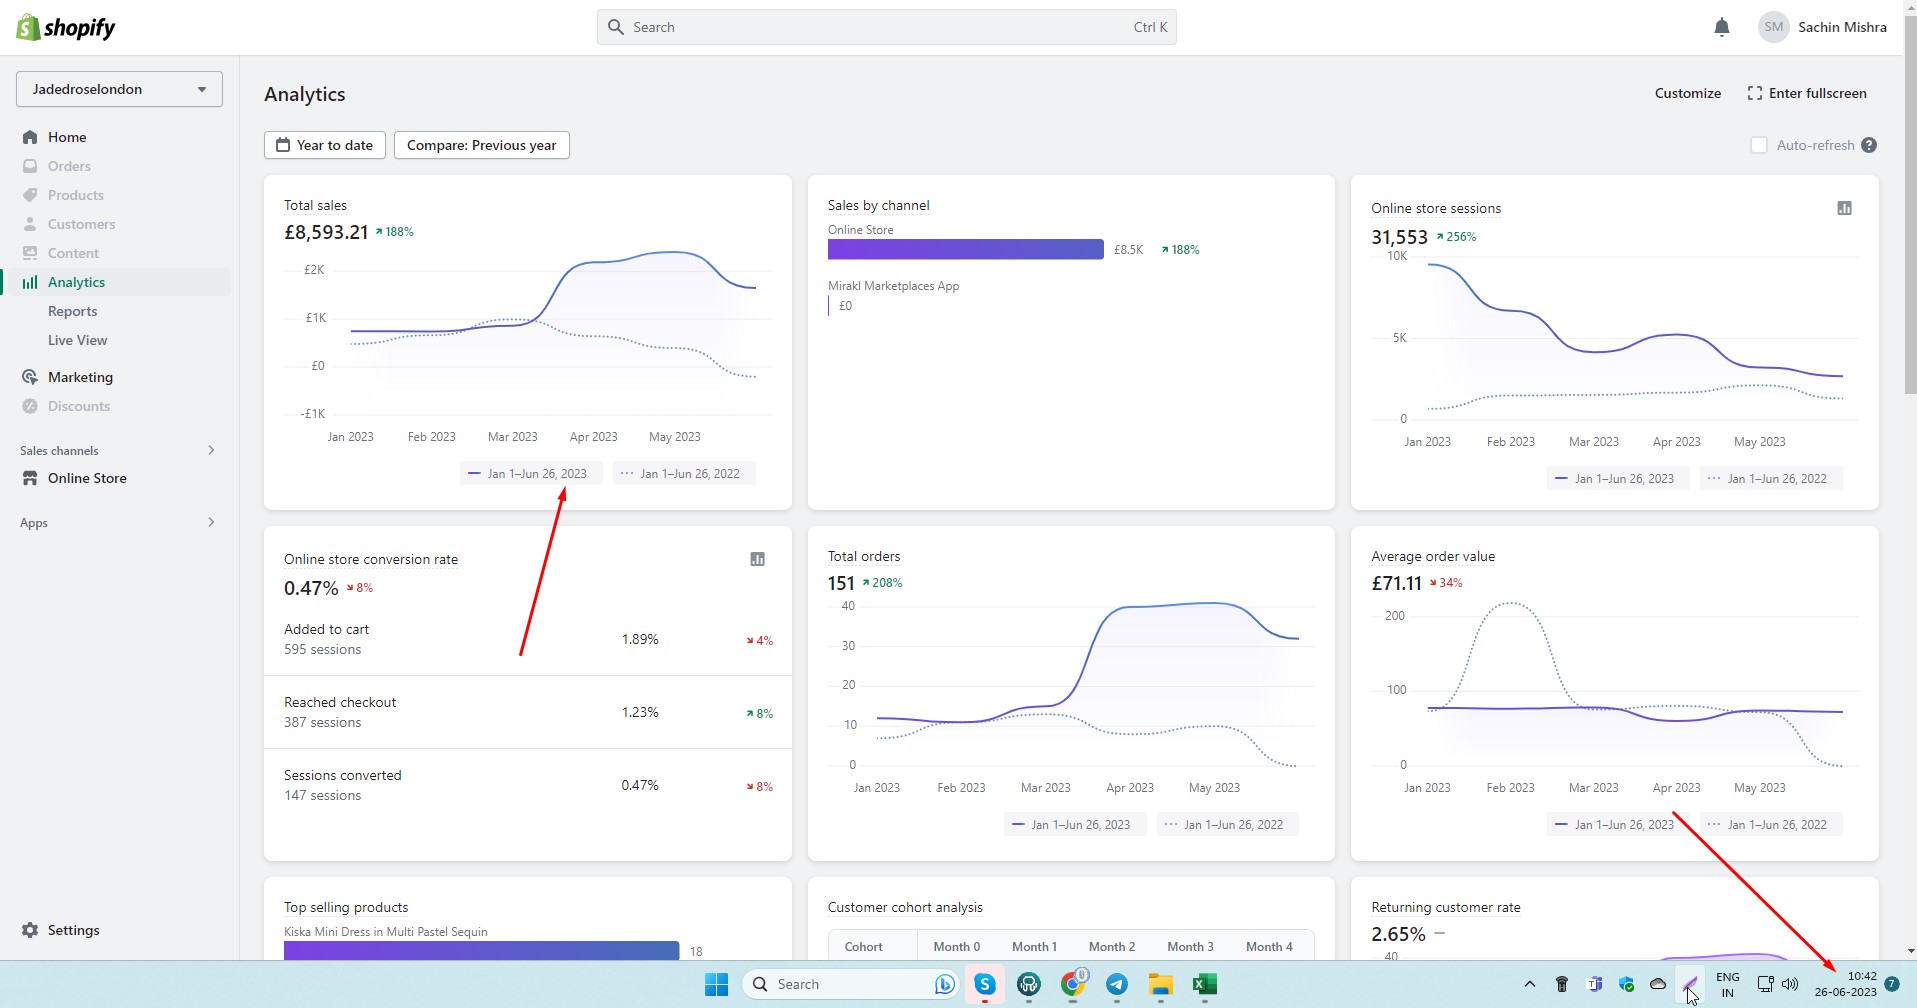Open Skype from the taskbar
Image resolution: width=1917 pixels, height=1008 pixels.
tap(985, 984)
